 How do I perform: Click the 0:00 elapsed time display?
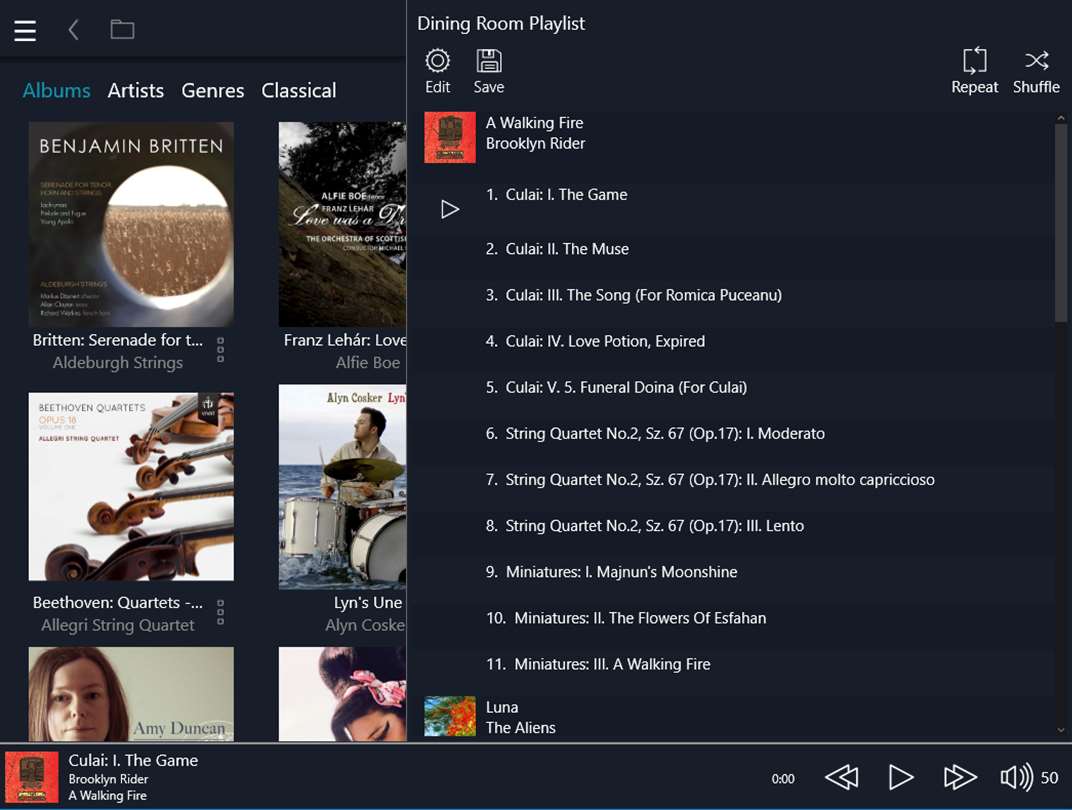783,779
